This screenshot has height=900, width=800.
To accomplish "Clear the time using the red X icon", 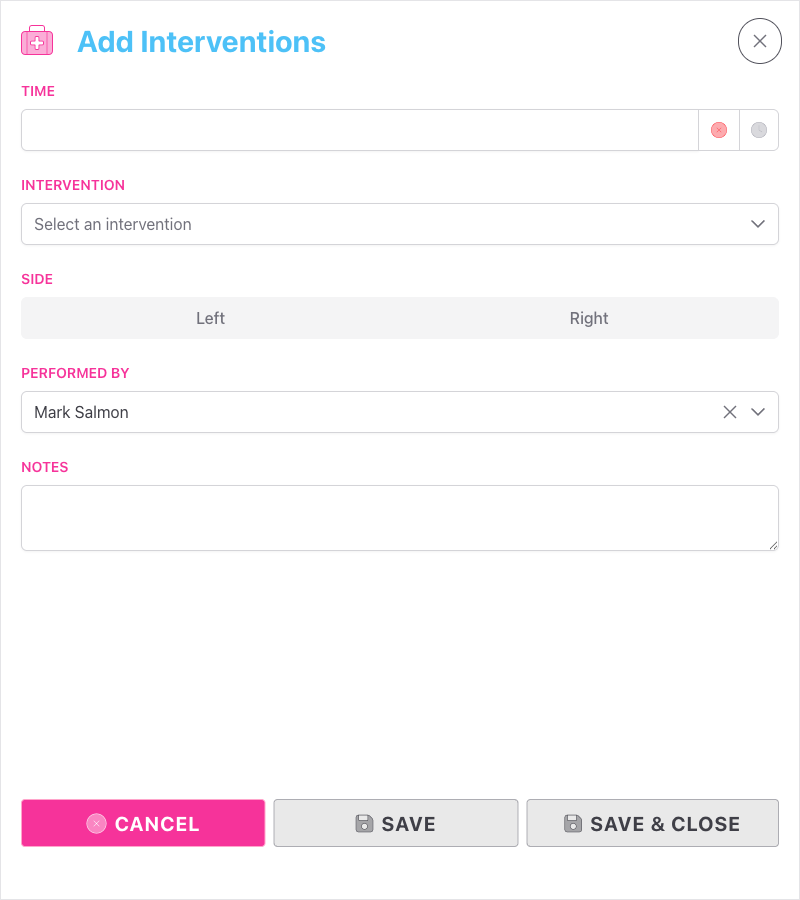I will [x=718, y=130].
